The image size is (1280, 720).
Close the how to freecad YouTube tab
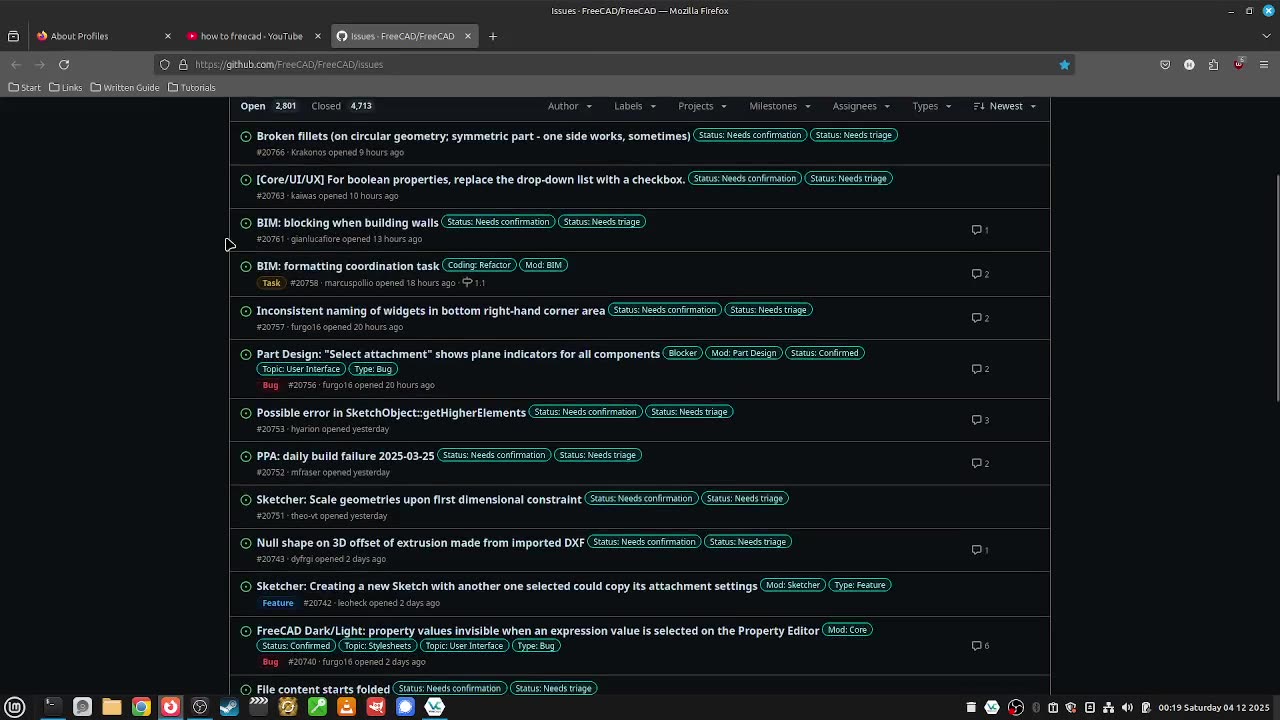317,36
